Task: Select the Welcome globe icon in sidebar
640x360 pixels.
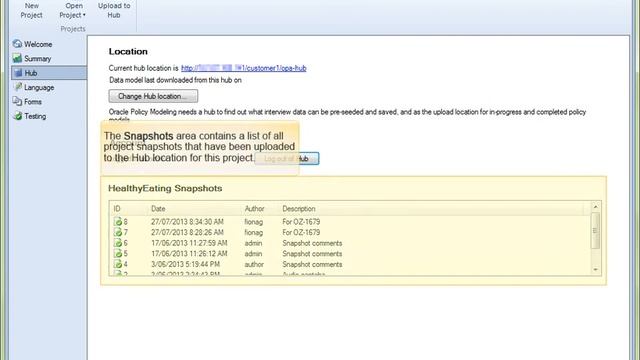Action: [17, 44]
